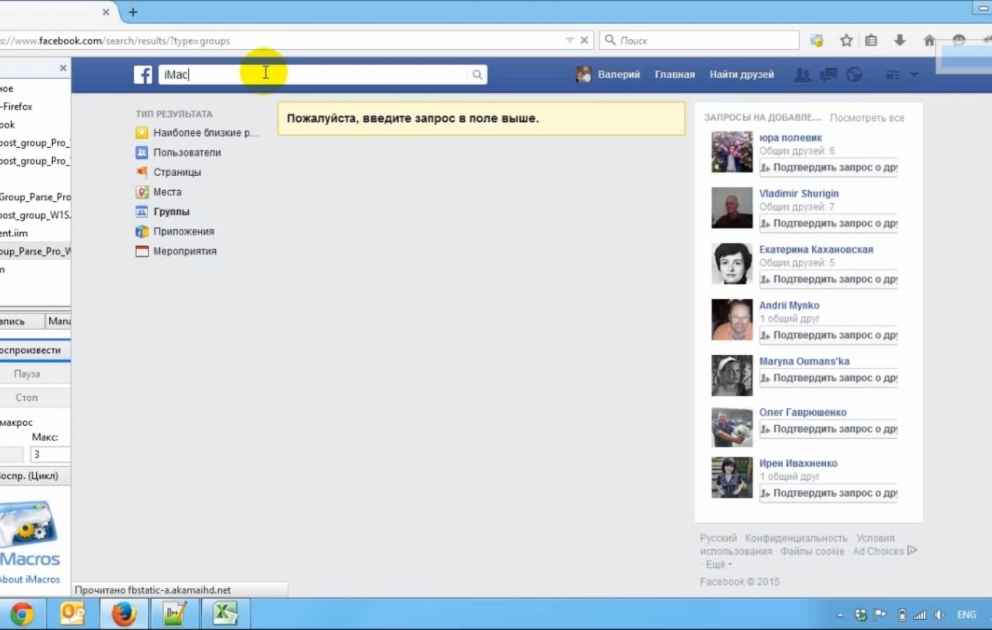This screenshot has width=992, height=630.
Task: Open a new browser tab
Action: click(133, 12)
